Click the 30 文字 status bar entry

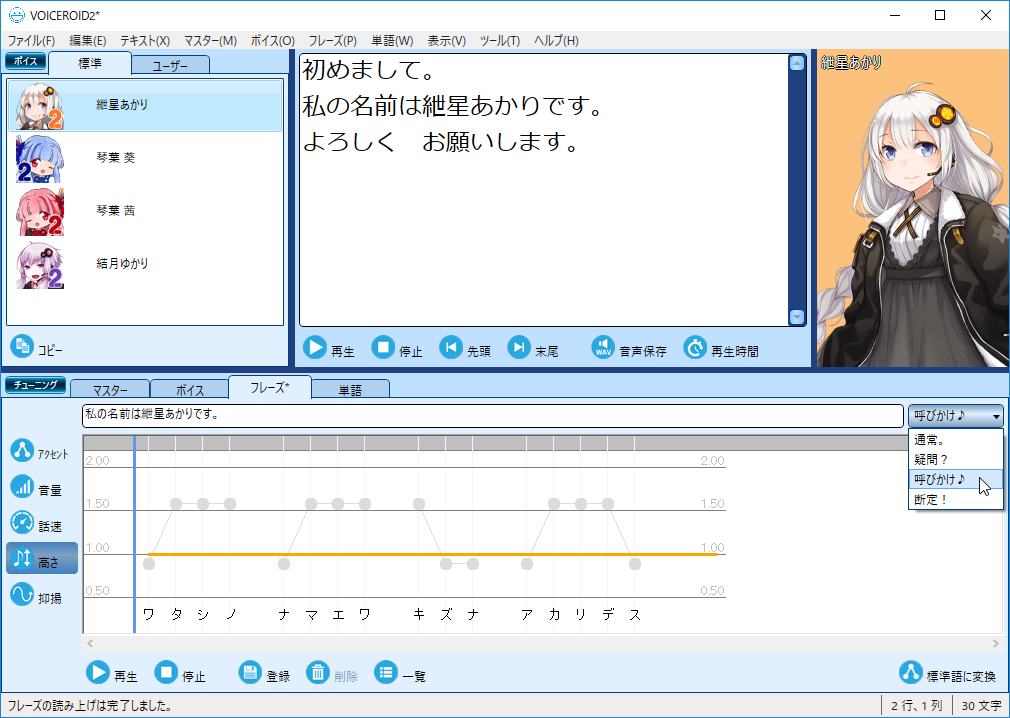point(981,706)
